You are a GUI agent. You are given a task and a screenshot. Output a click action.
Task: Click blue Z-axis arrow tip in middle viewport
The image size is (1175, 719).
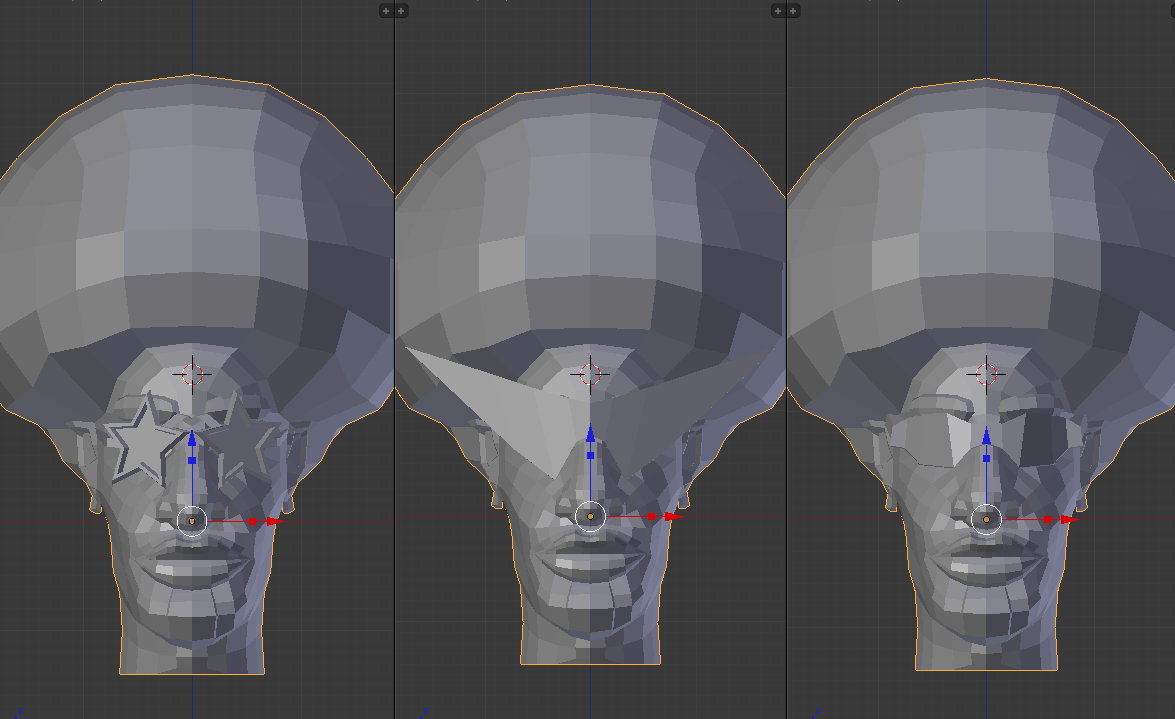point(590,431)
